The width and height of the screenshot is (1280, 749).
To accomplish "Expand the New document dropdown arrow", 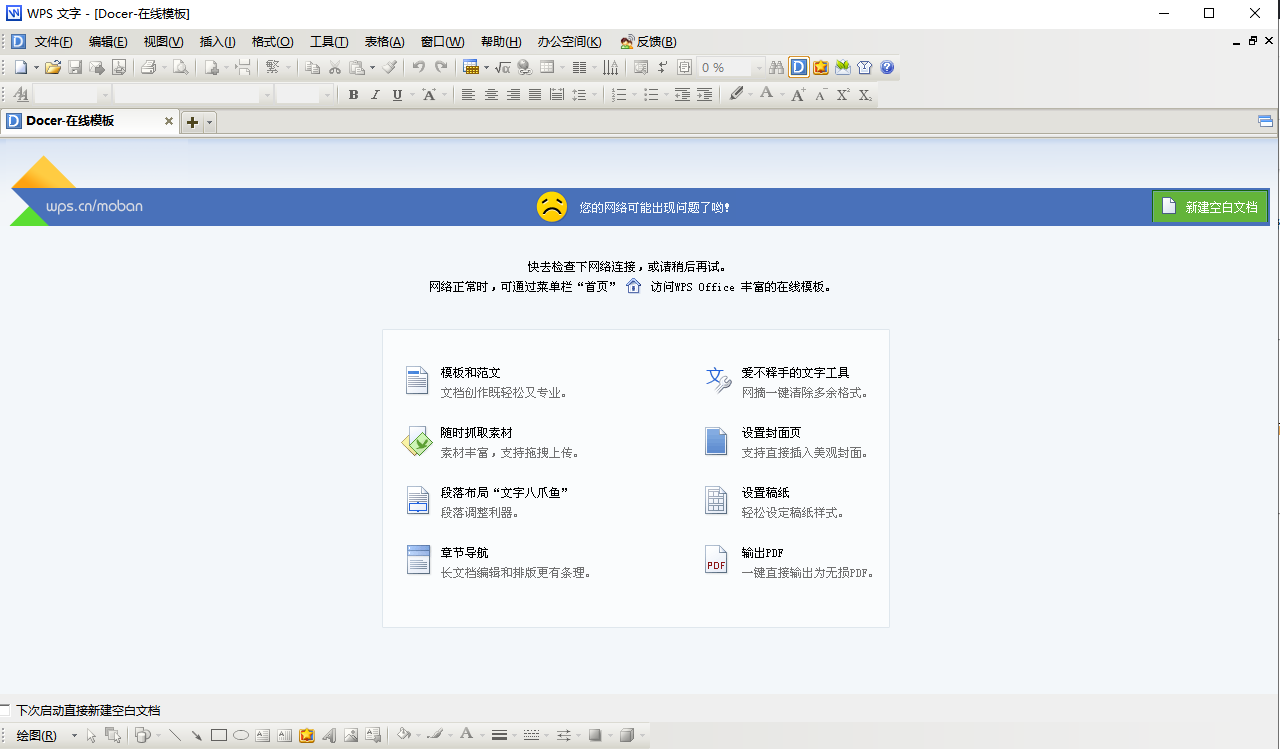I will [36, 67].
